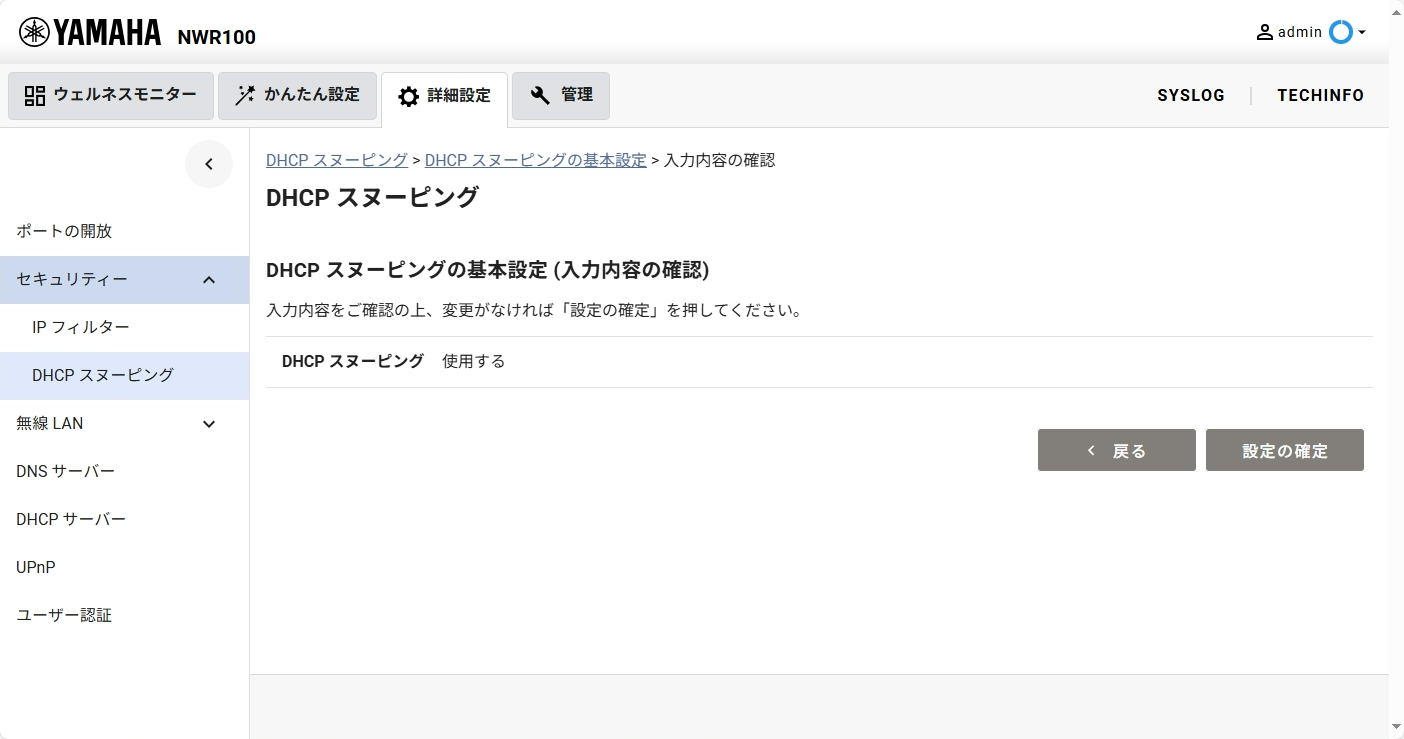
Task: Collapse the sidebar with the chevron button
Action: click(x=209, y=164)
